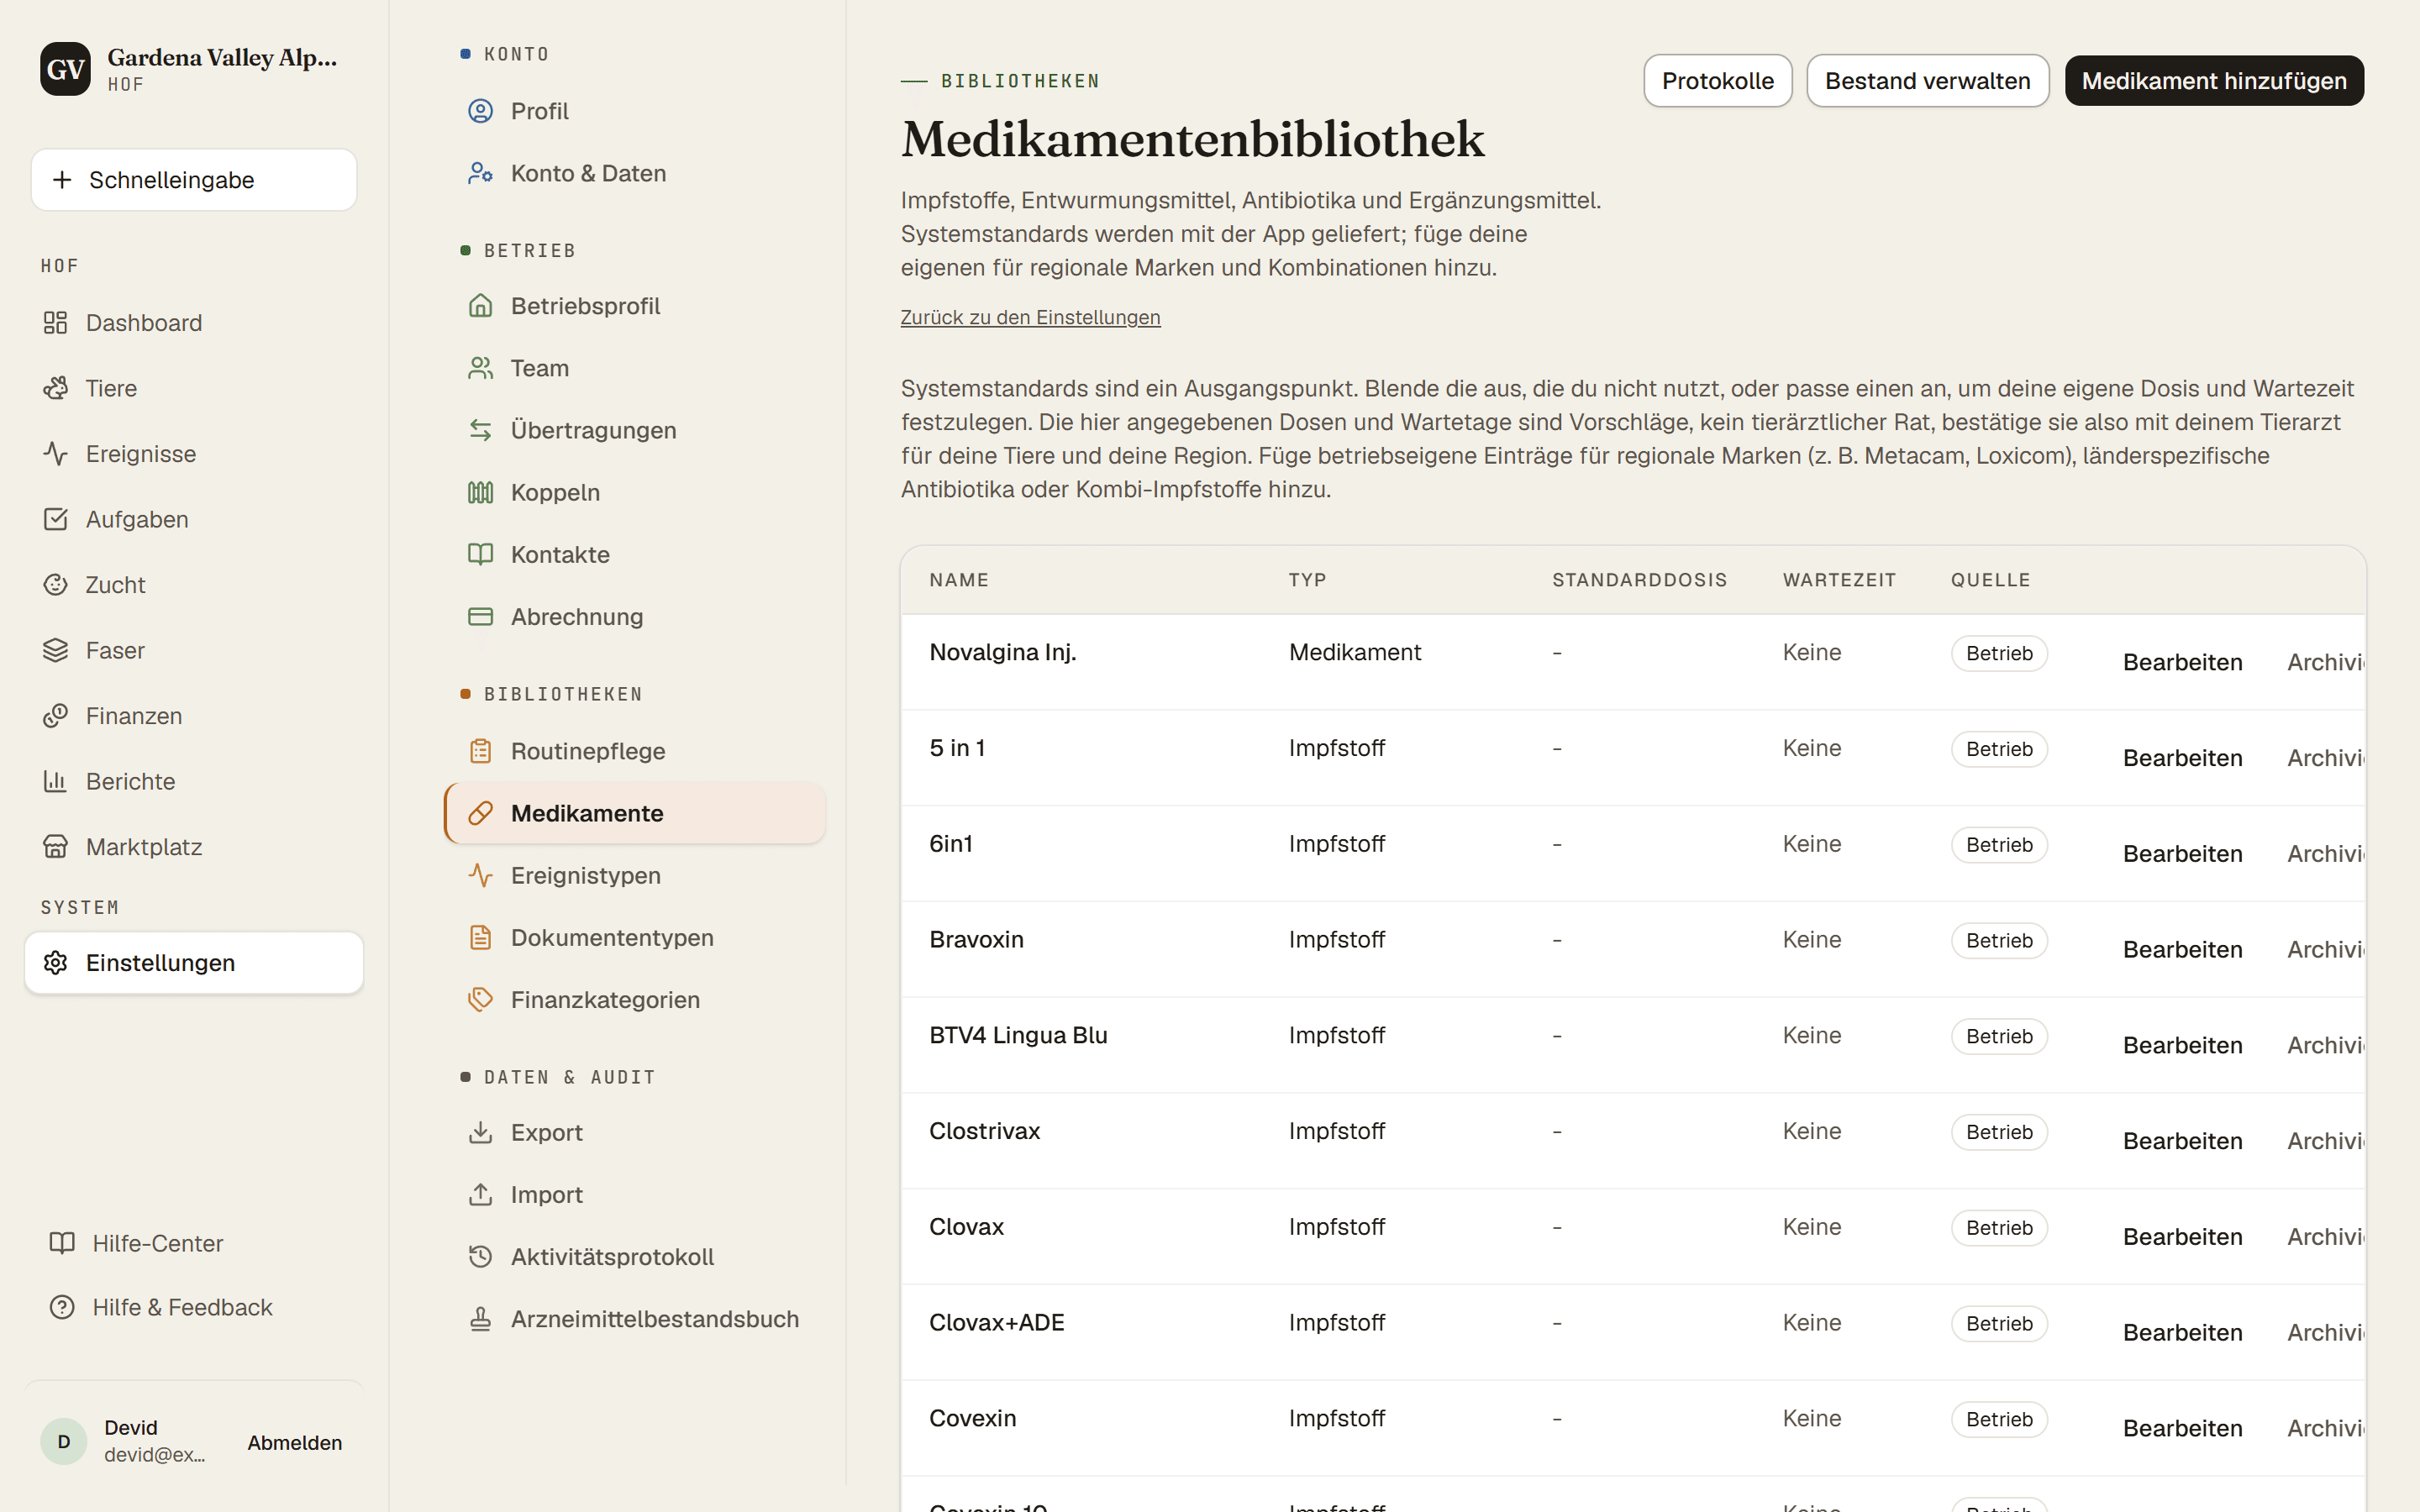Click the Aufgaben checkbox icon
The image size is (2420, 1512).
click(x=55, y=519)
